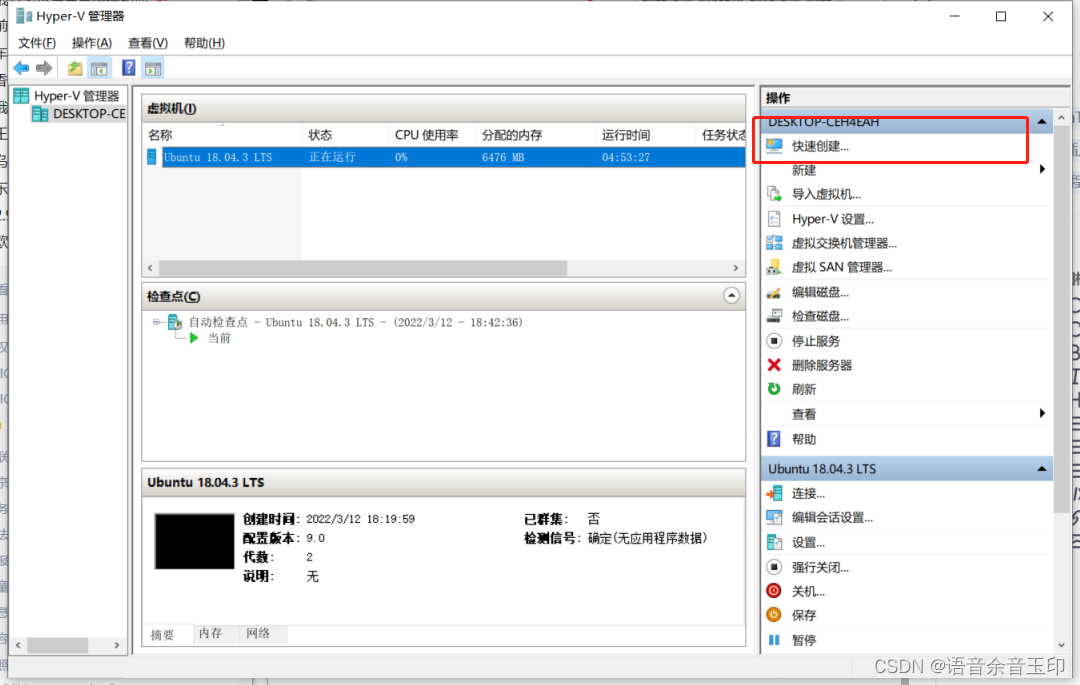The height and width of the screenshot is (685, 1080).
Task: Click the 连接 icon for Ubuntu VM
Action: point(774,493)
